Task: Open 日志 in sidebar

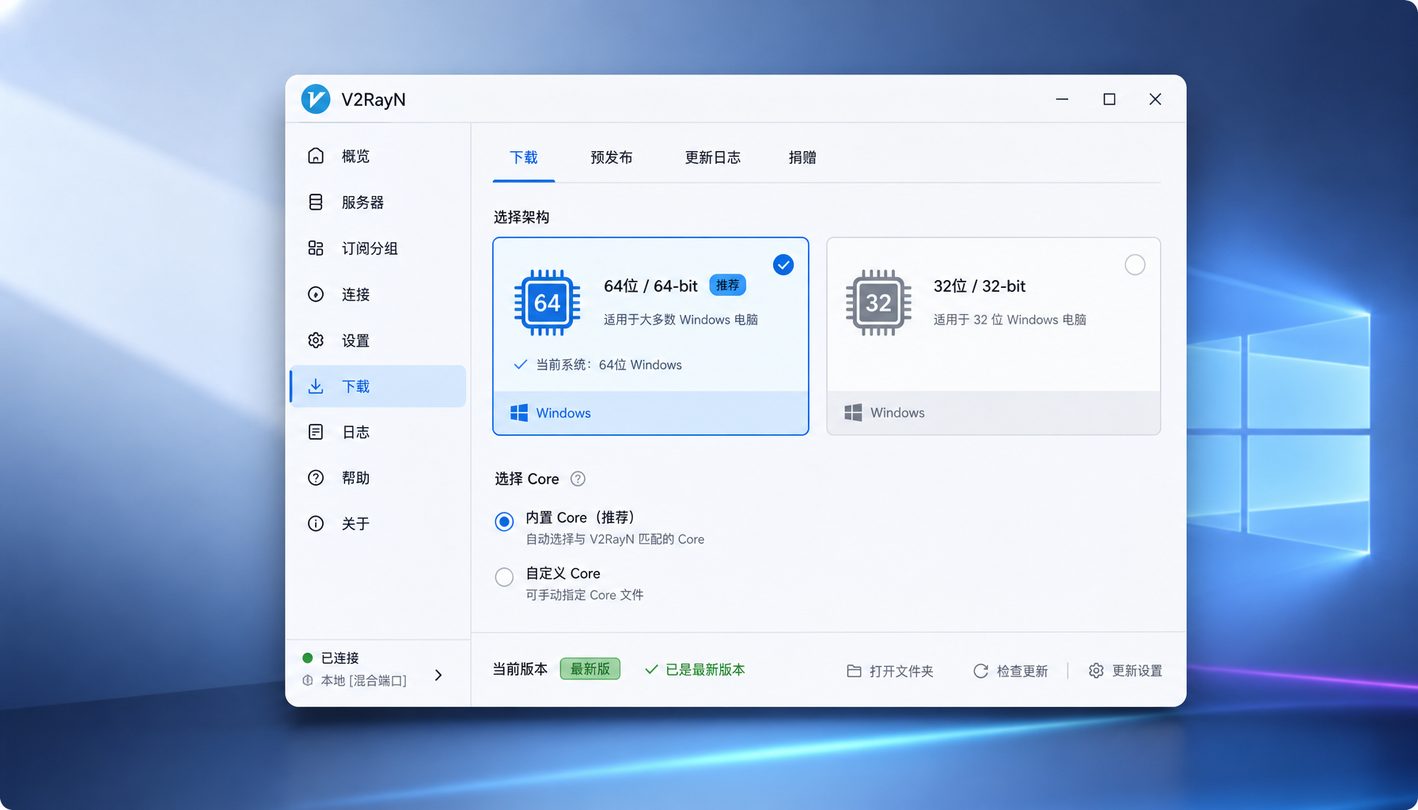Action: point(378,432)
